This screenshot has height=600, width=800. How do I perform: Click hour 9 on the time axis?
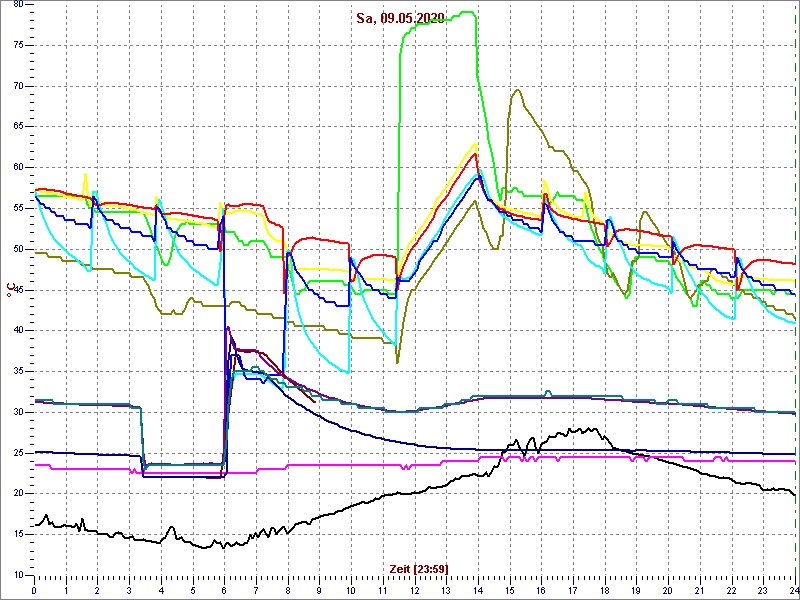pos(319,589)
